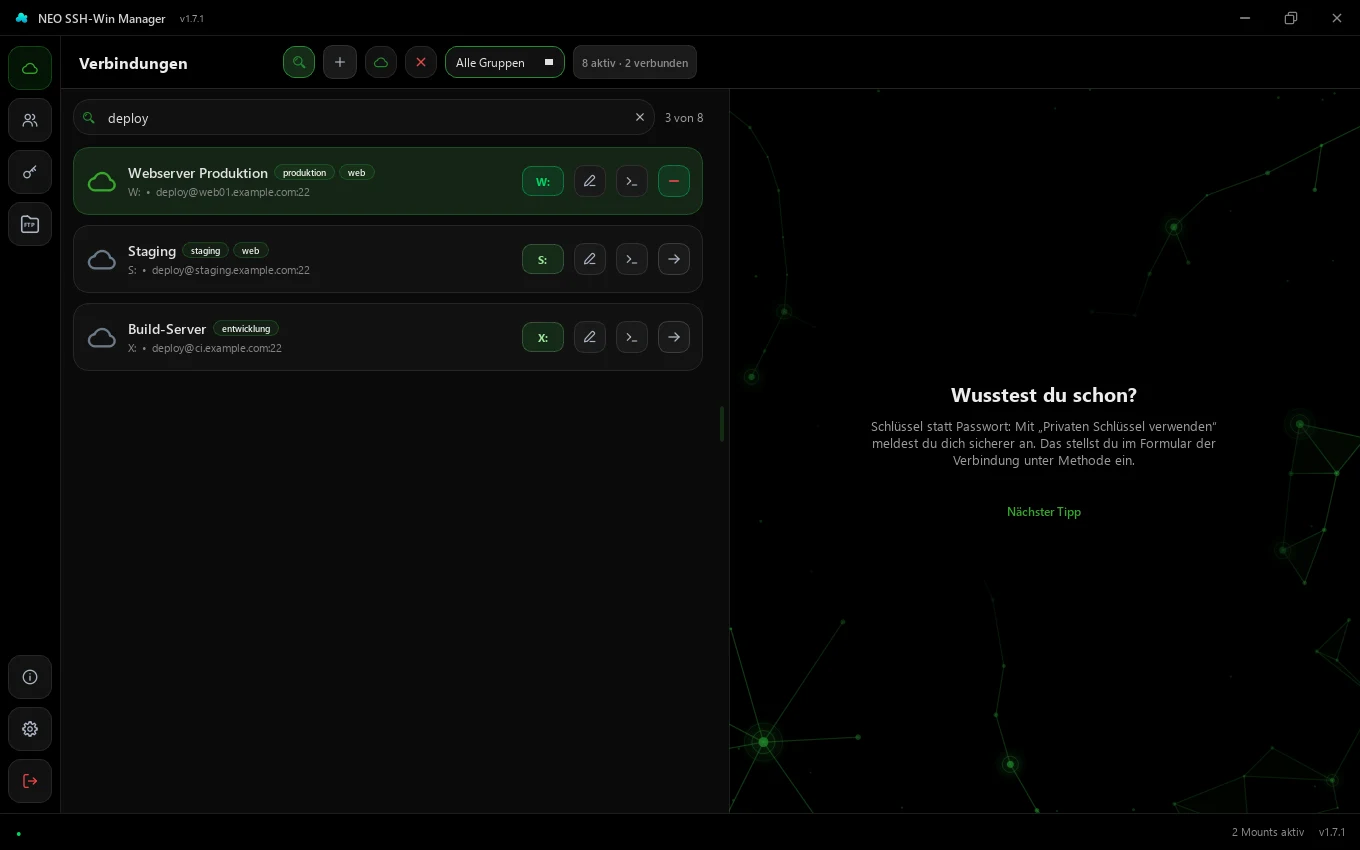Click the "web" tag in the Staging row
The image size is (1360, 850).
[x=250, y=251]
